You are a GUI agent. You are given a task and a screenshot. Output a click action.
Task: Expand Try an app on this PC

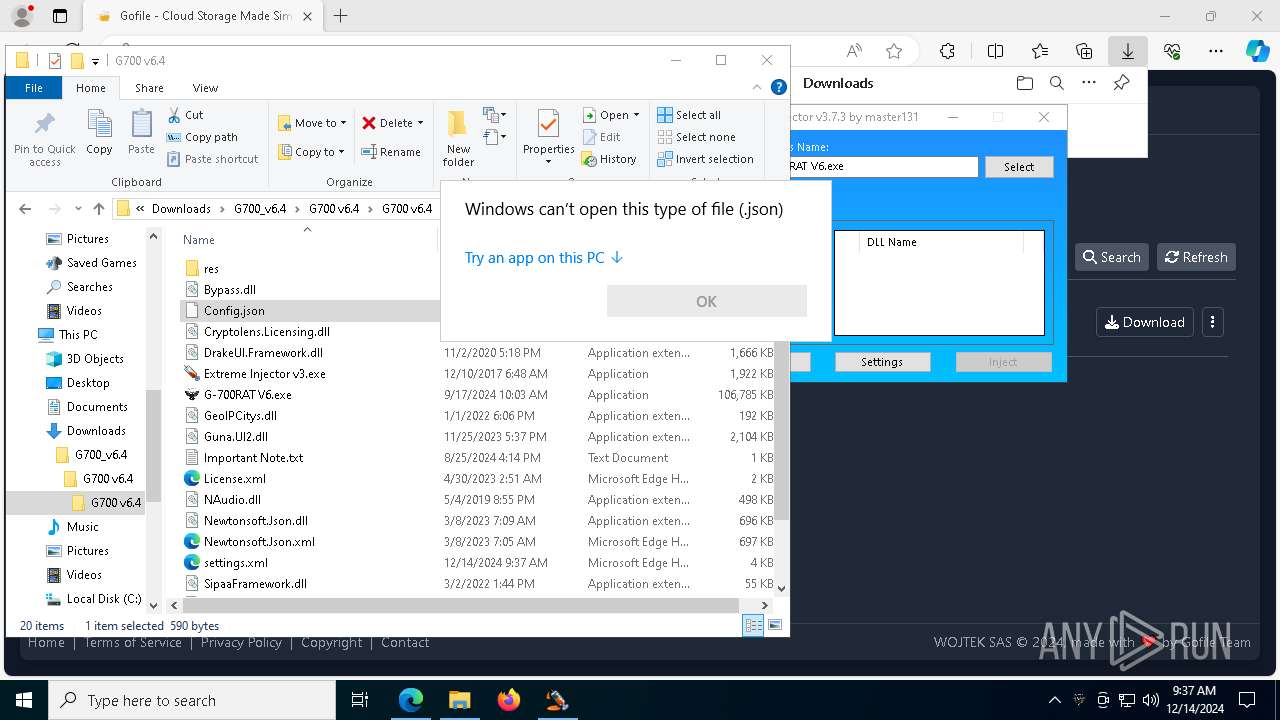pyautogui.click(x=544, y=258)
